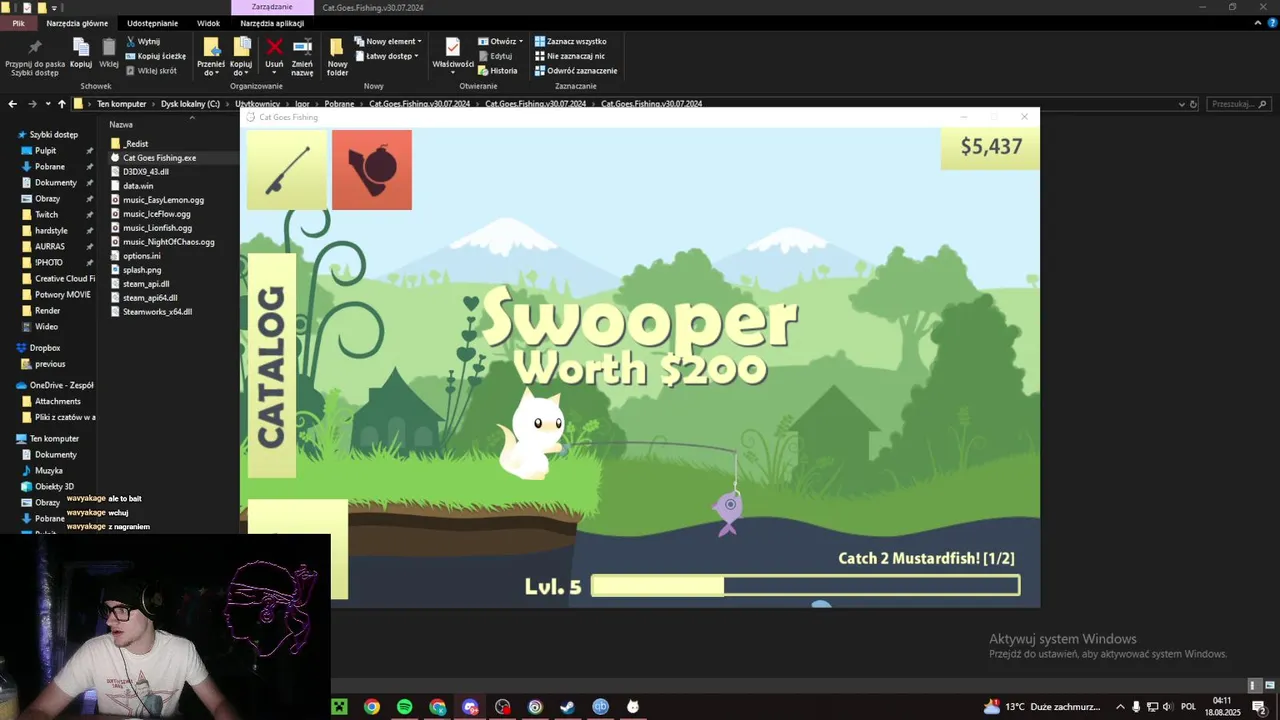Click the Wklej paste icon
This screenshot has width=1280, height=720.
click(109, 54)
